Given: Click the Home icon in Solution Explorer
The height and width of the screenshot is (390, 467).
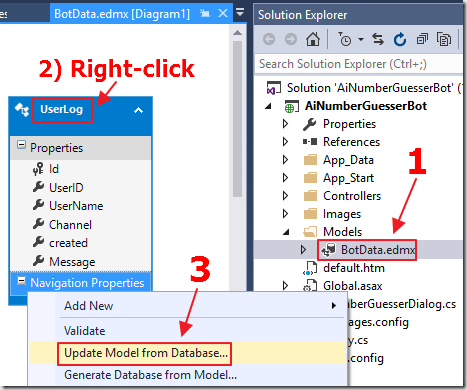Looking at the screenshot, I should (313, 39).
